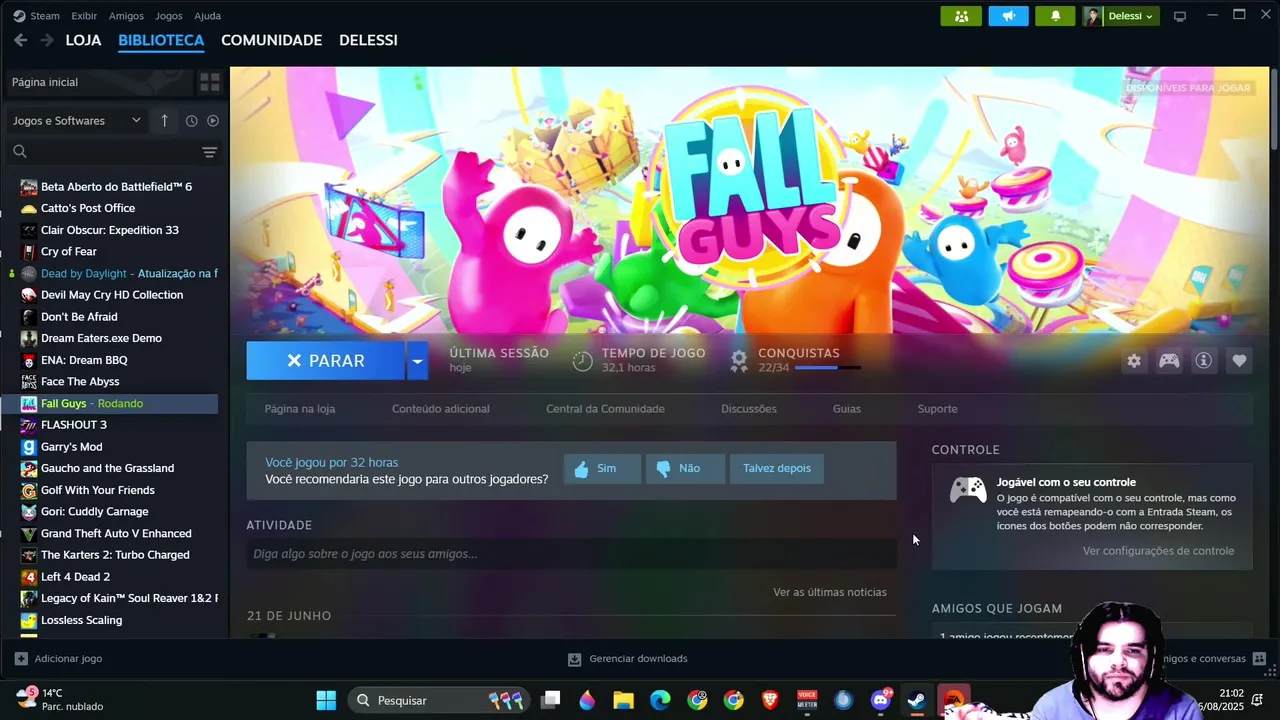Open friends and chat icon at bottom
Viewport: 1280px width, 720px height.
pos(1259,659)
